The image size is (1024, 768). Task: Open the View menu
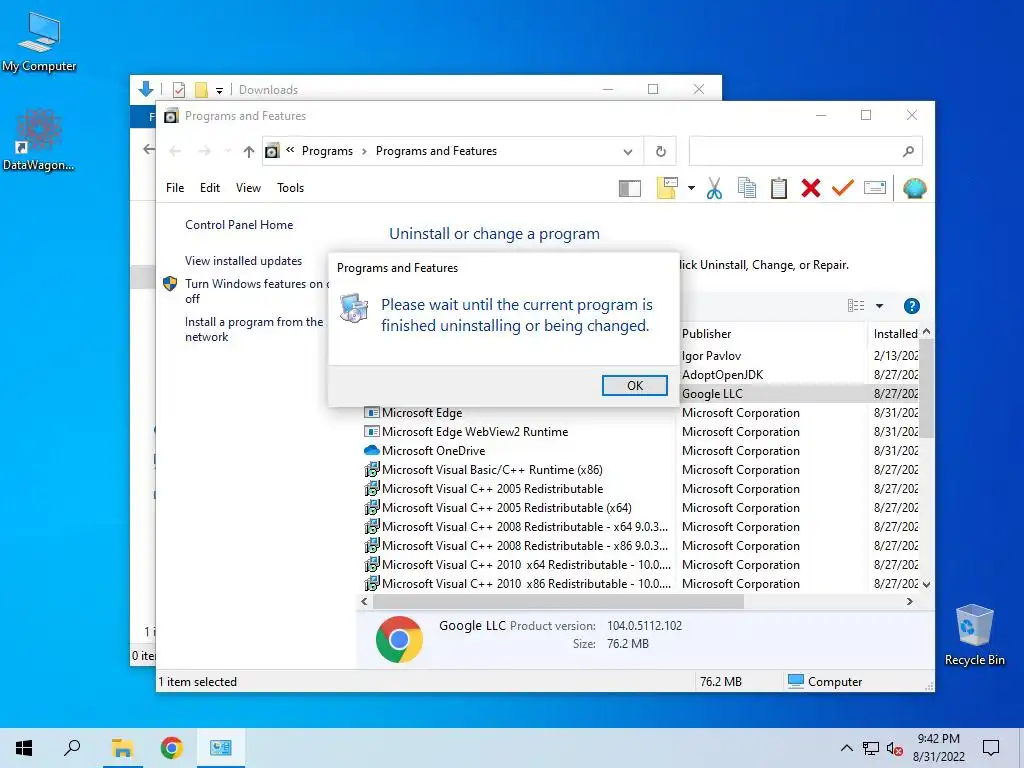[x=248, y=188]
